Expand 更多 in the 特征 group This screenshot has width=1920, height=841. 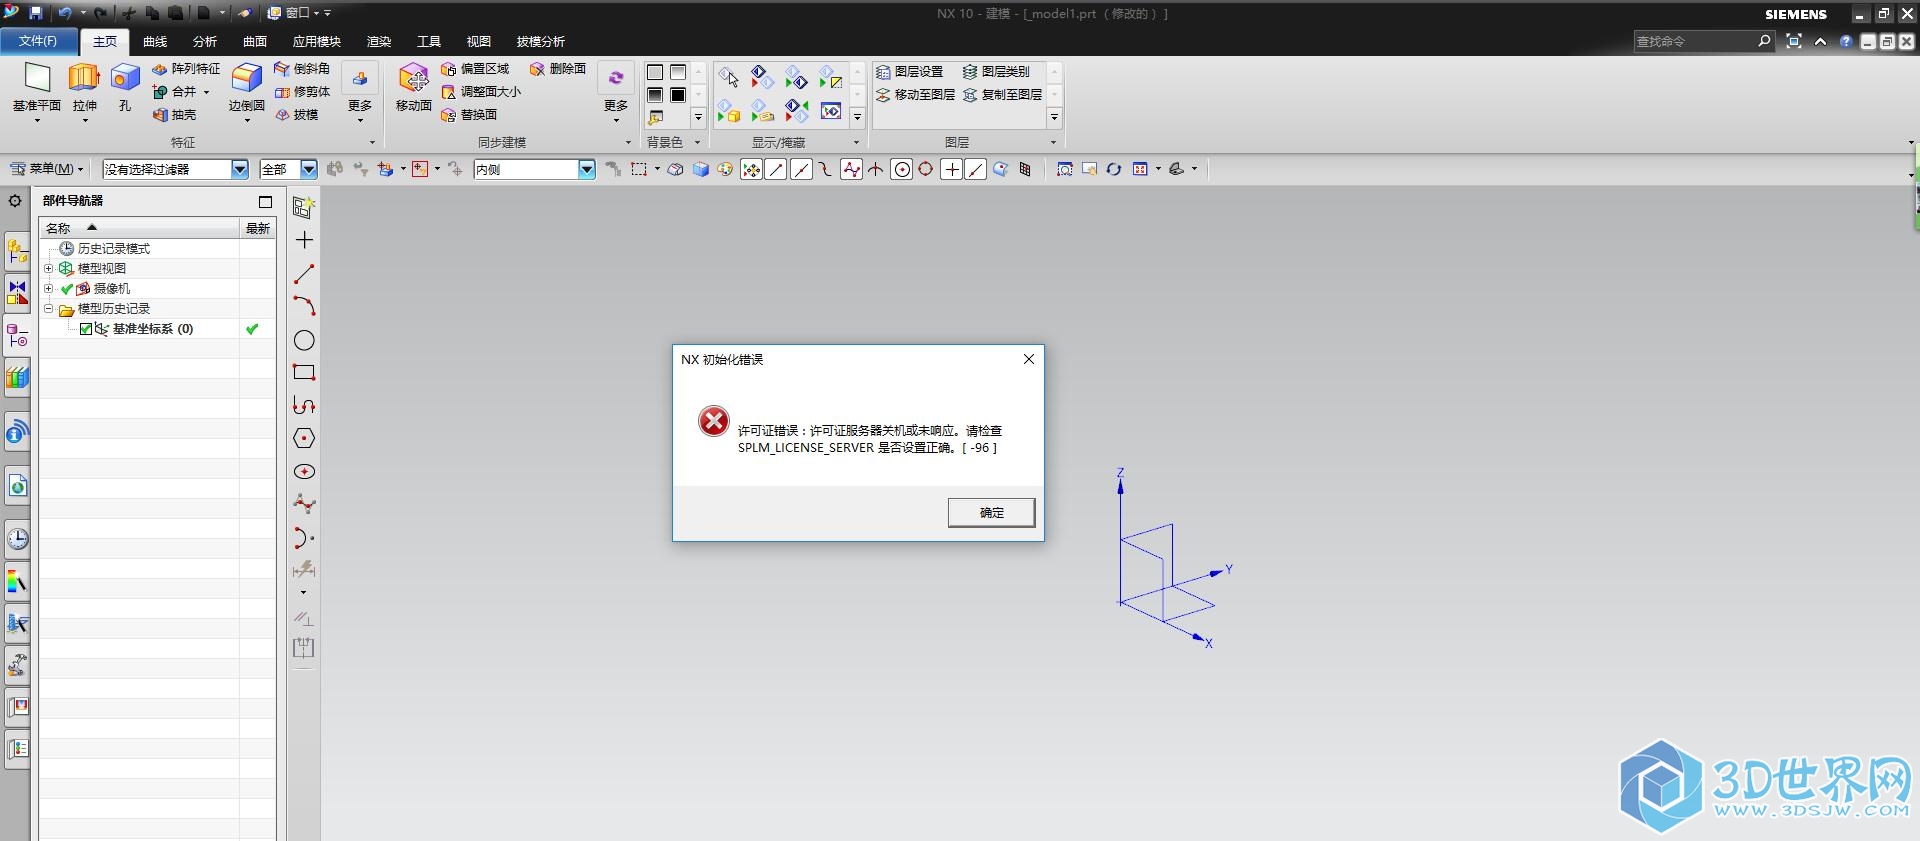click(x=360, y=92)
